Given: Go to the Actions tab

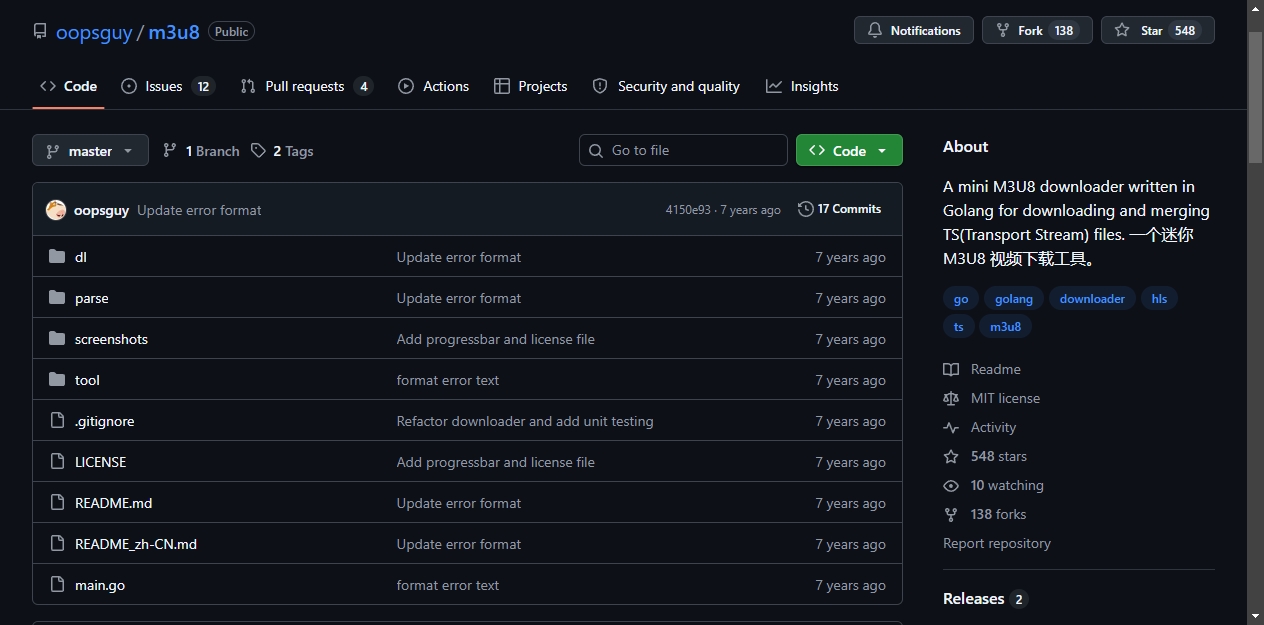Looking at the screenshot, I should [x=433, y=86].
